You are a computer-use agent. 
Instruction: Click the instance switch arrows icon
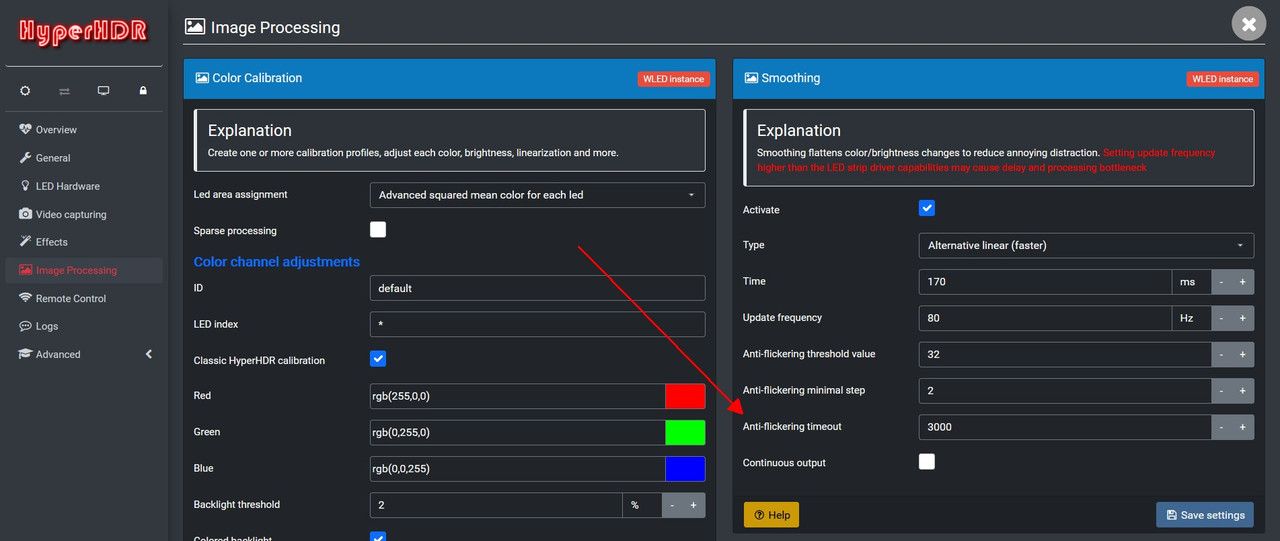(x=64, y=90)
